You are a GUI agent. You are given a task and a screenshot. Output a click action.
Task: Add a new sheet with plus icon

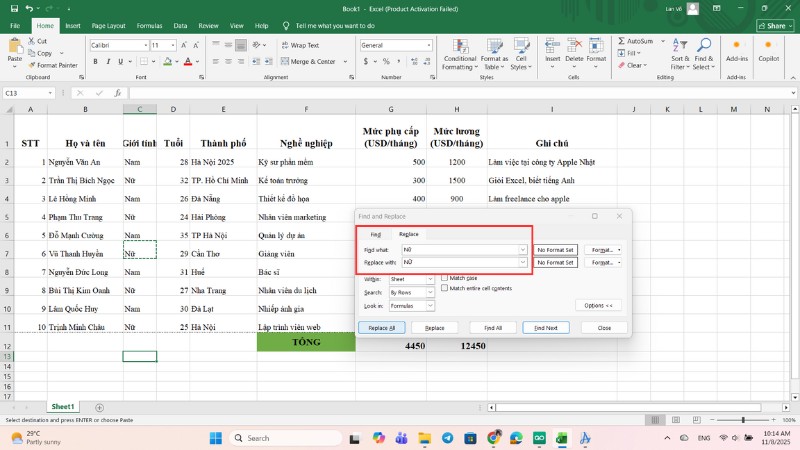pos(99,407)
